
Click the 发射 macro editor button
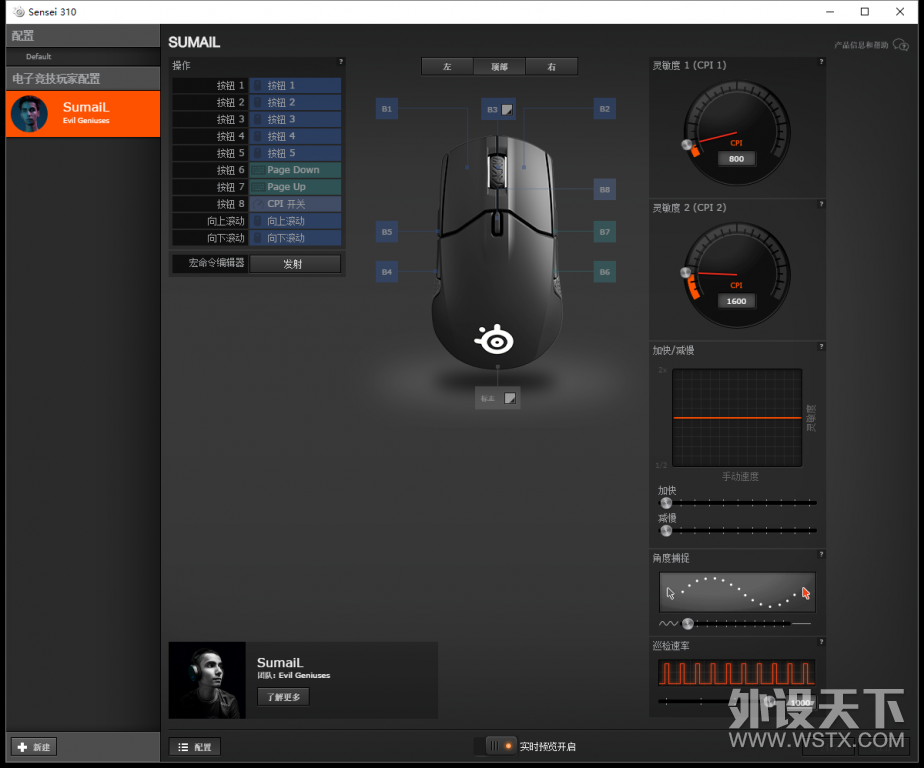tap(295, 263)
